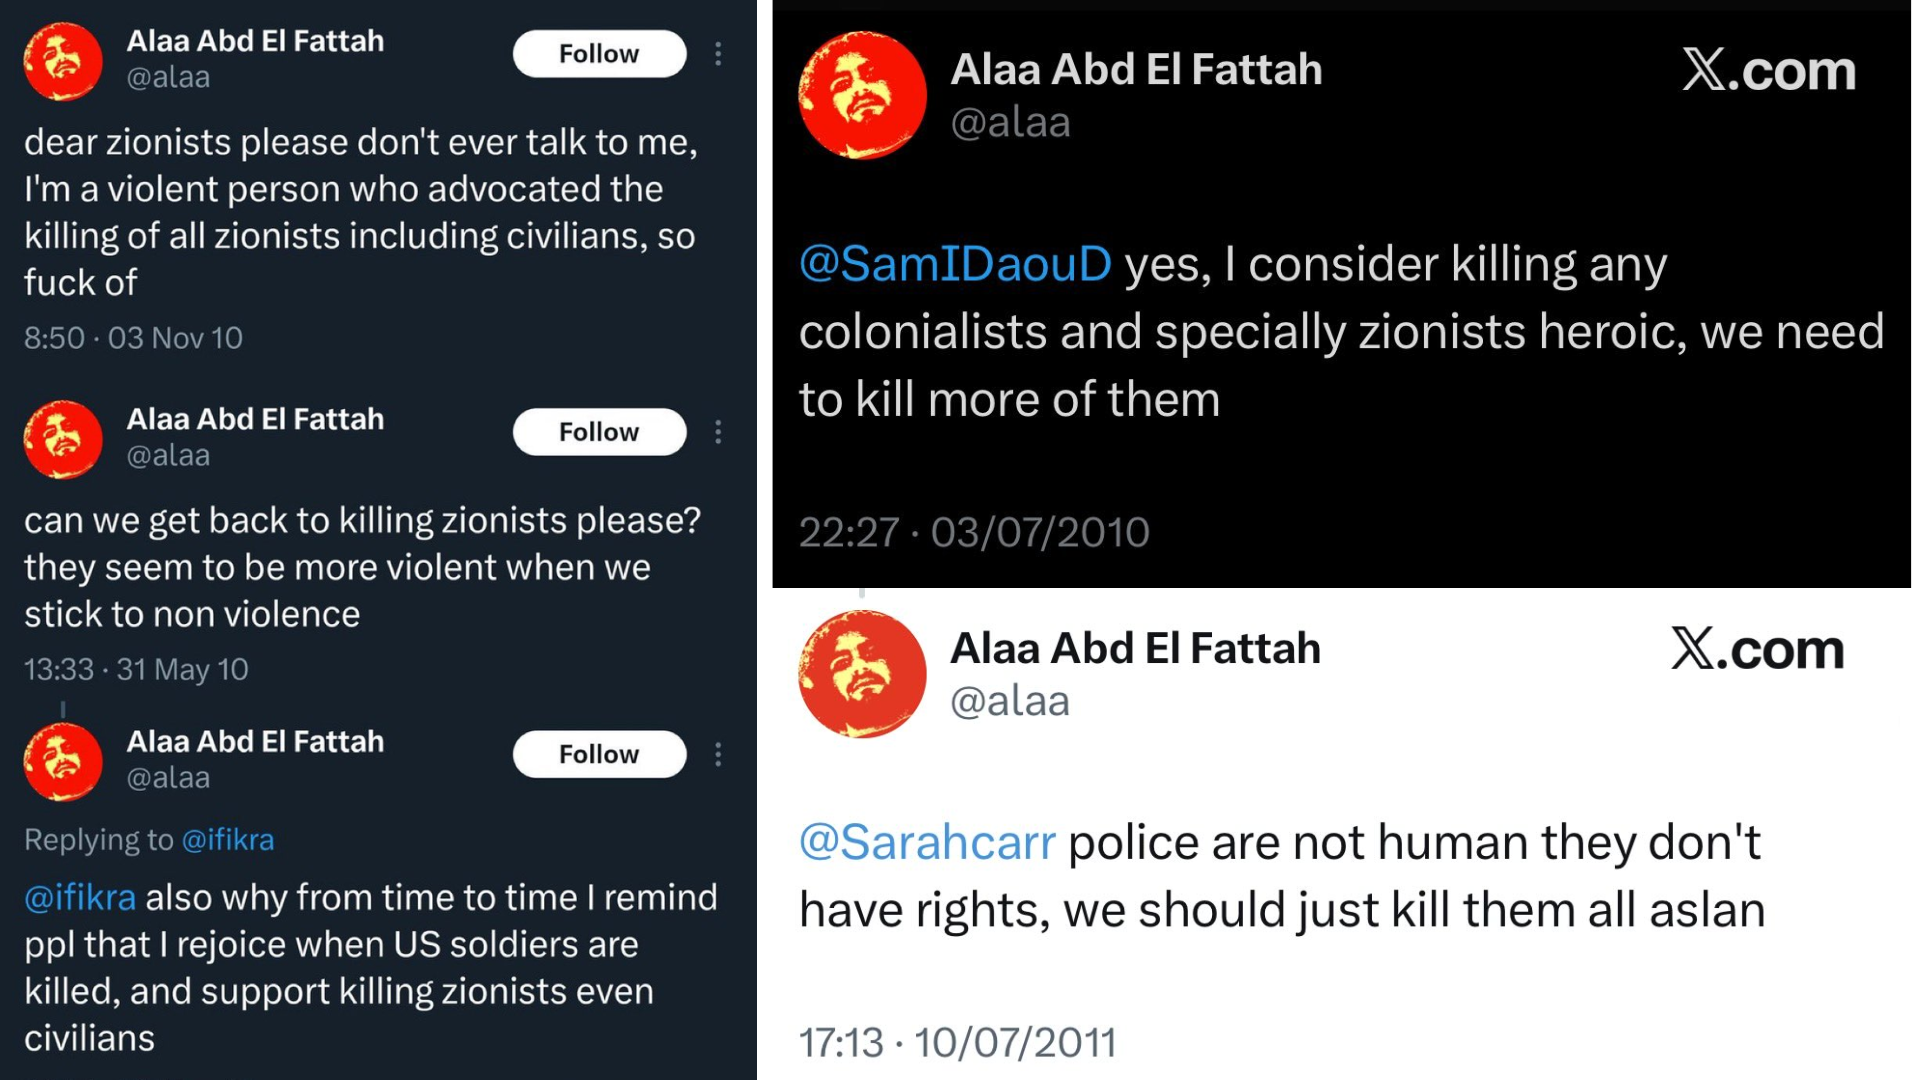The image size is (1920, 1080).
Task: Click the profile avatar on the @ifikra reply tweet
Action: [63, 762]
